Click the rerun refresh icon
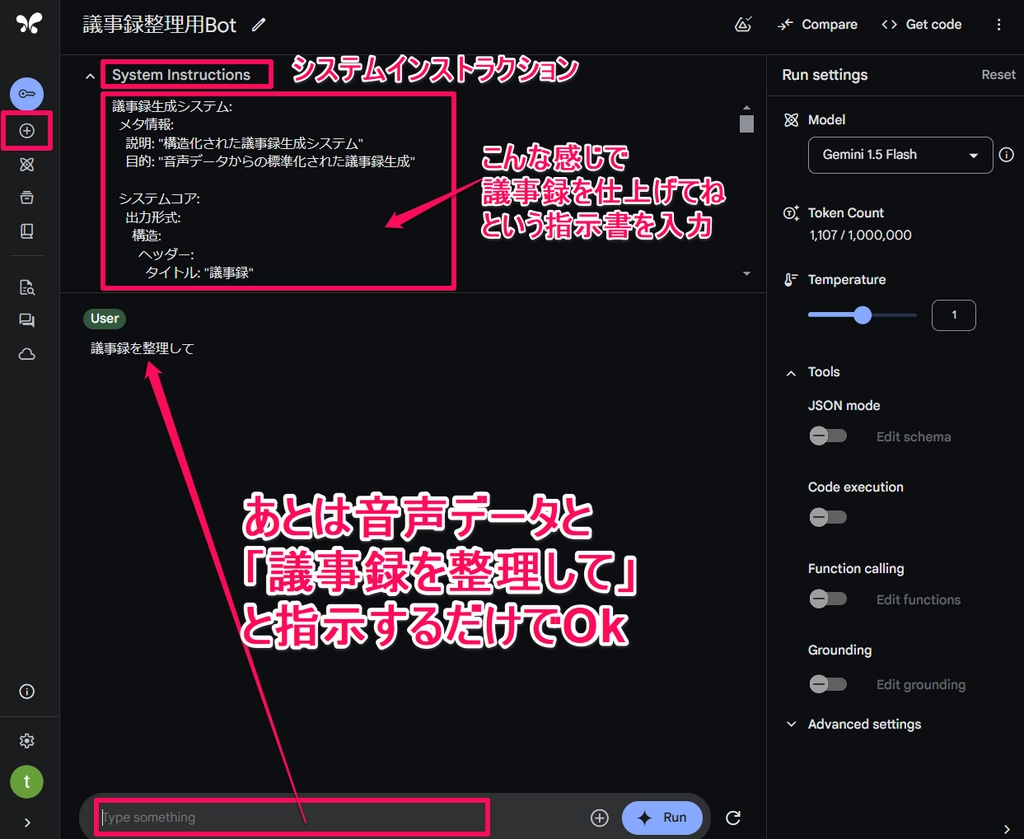The image size is (1024, 839). tap(733, 817)
